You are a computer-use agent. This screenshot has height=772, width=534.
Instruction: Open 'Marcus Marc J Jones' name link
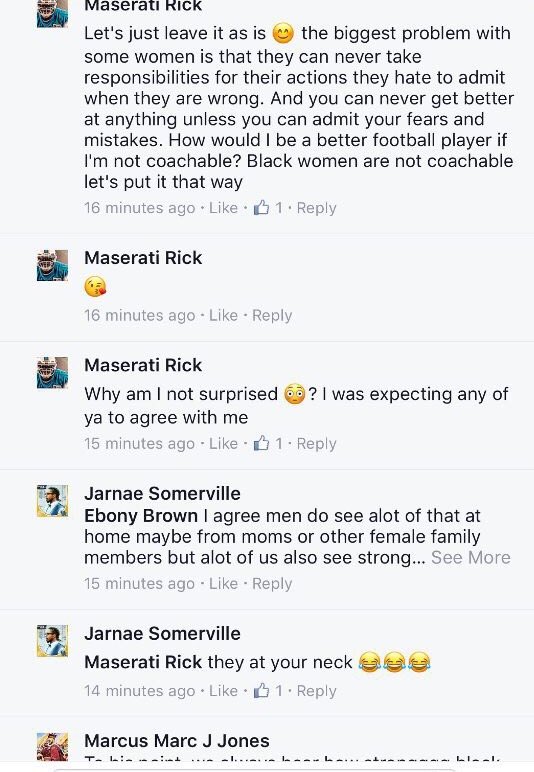177,740
